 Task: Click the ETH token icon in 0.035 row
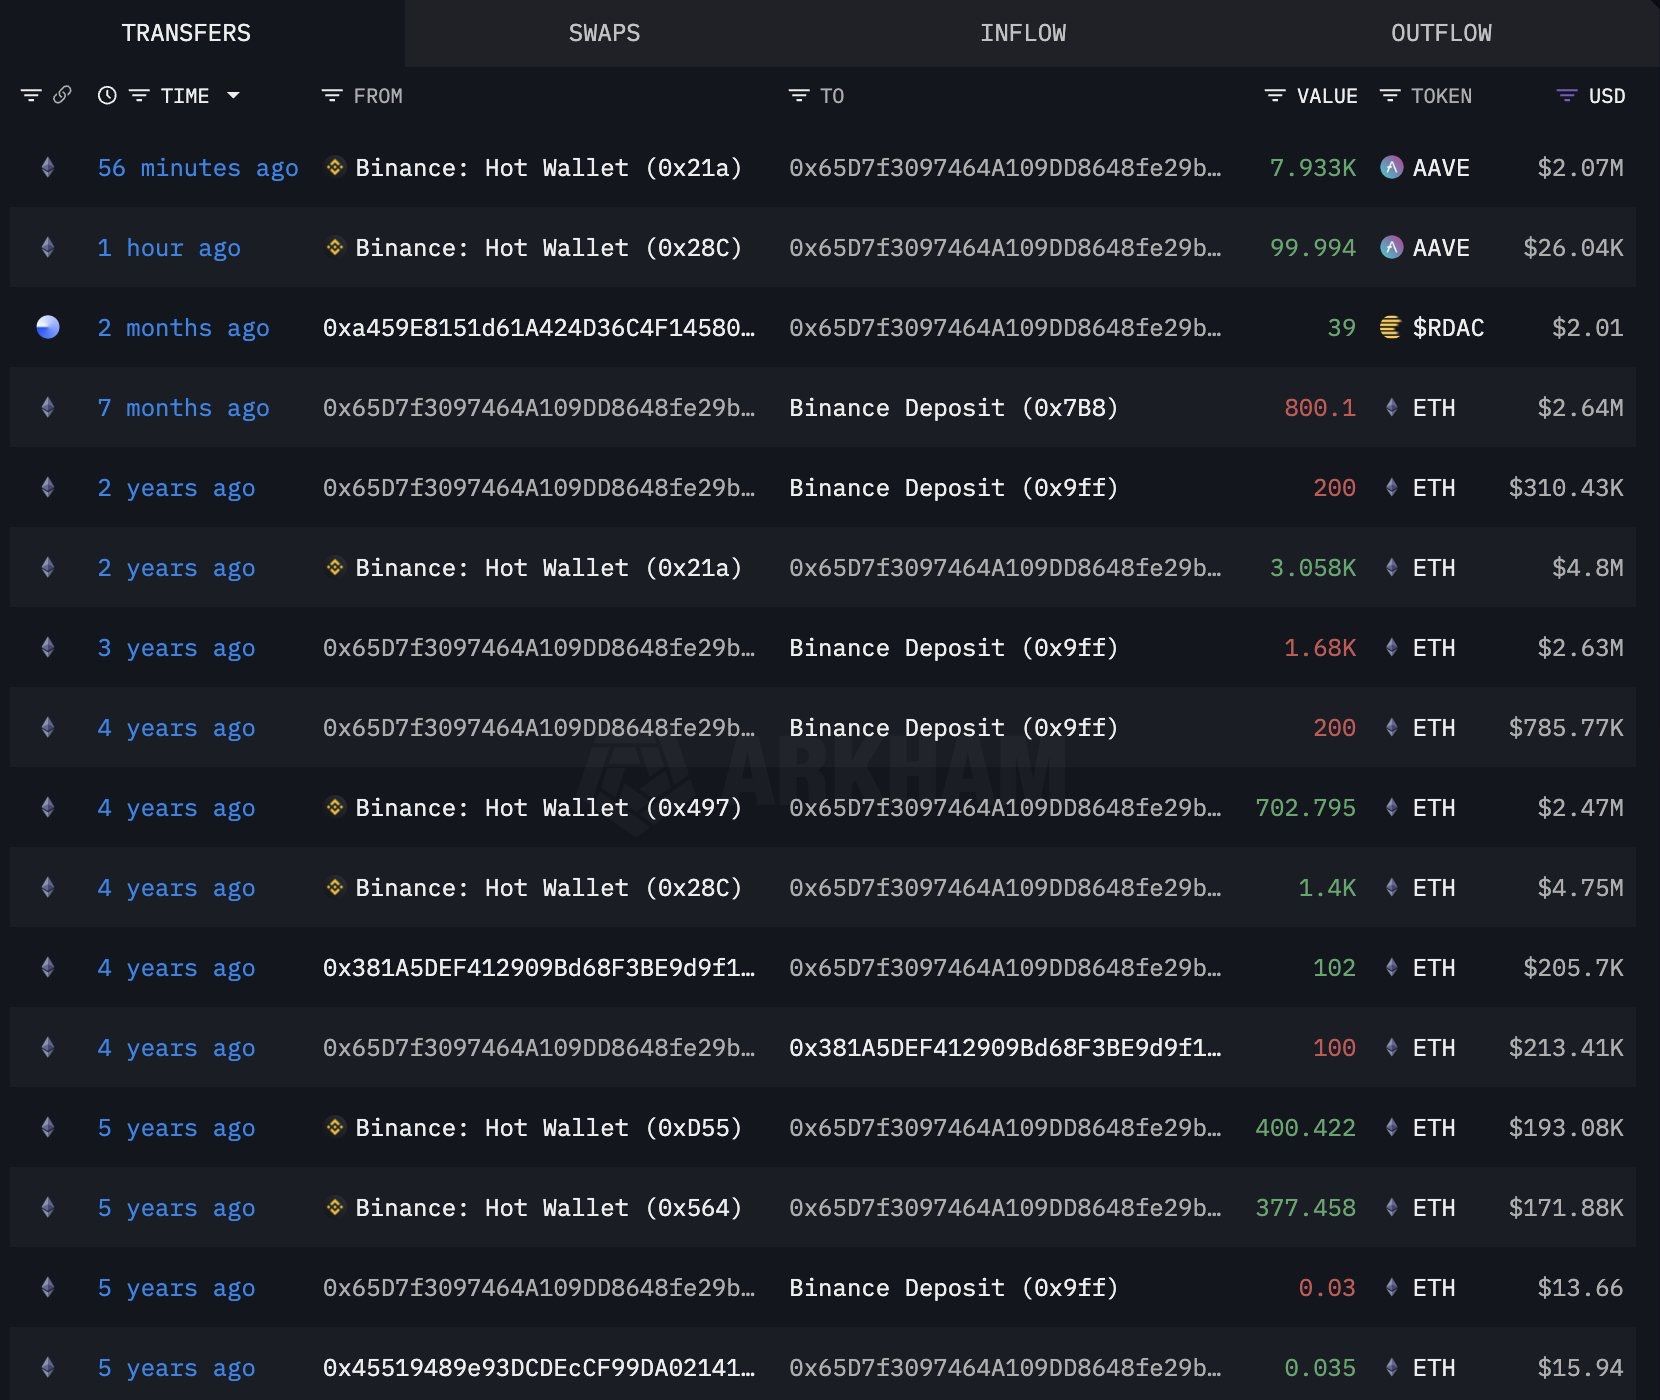point(1391,1367)
